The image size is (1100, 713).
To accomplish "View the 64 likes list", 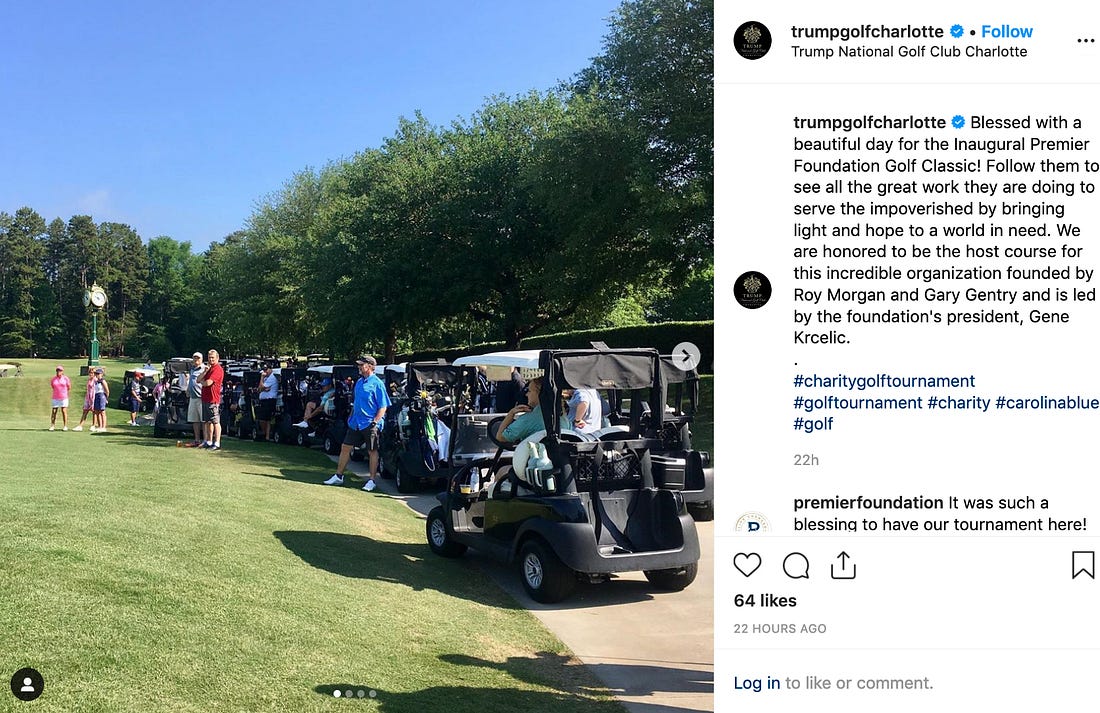I will (765, 601).
